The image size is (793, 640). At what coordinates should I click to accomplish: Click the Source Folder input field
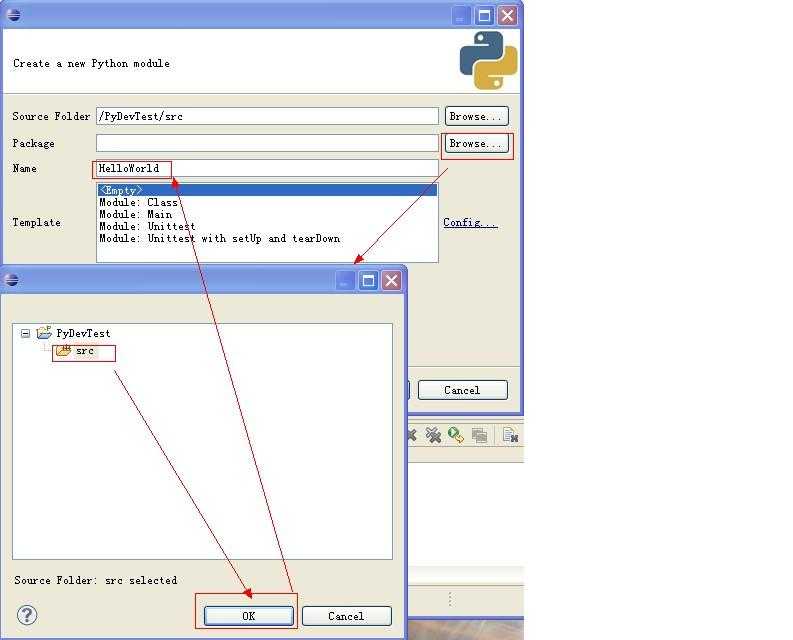coord(267,116)
